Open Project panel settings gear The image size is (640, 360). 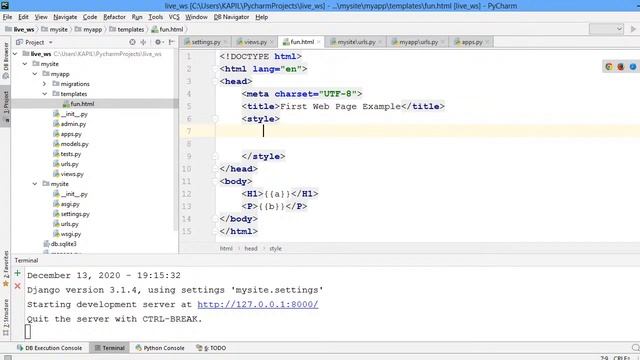[x=158, y=42]
